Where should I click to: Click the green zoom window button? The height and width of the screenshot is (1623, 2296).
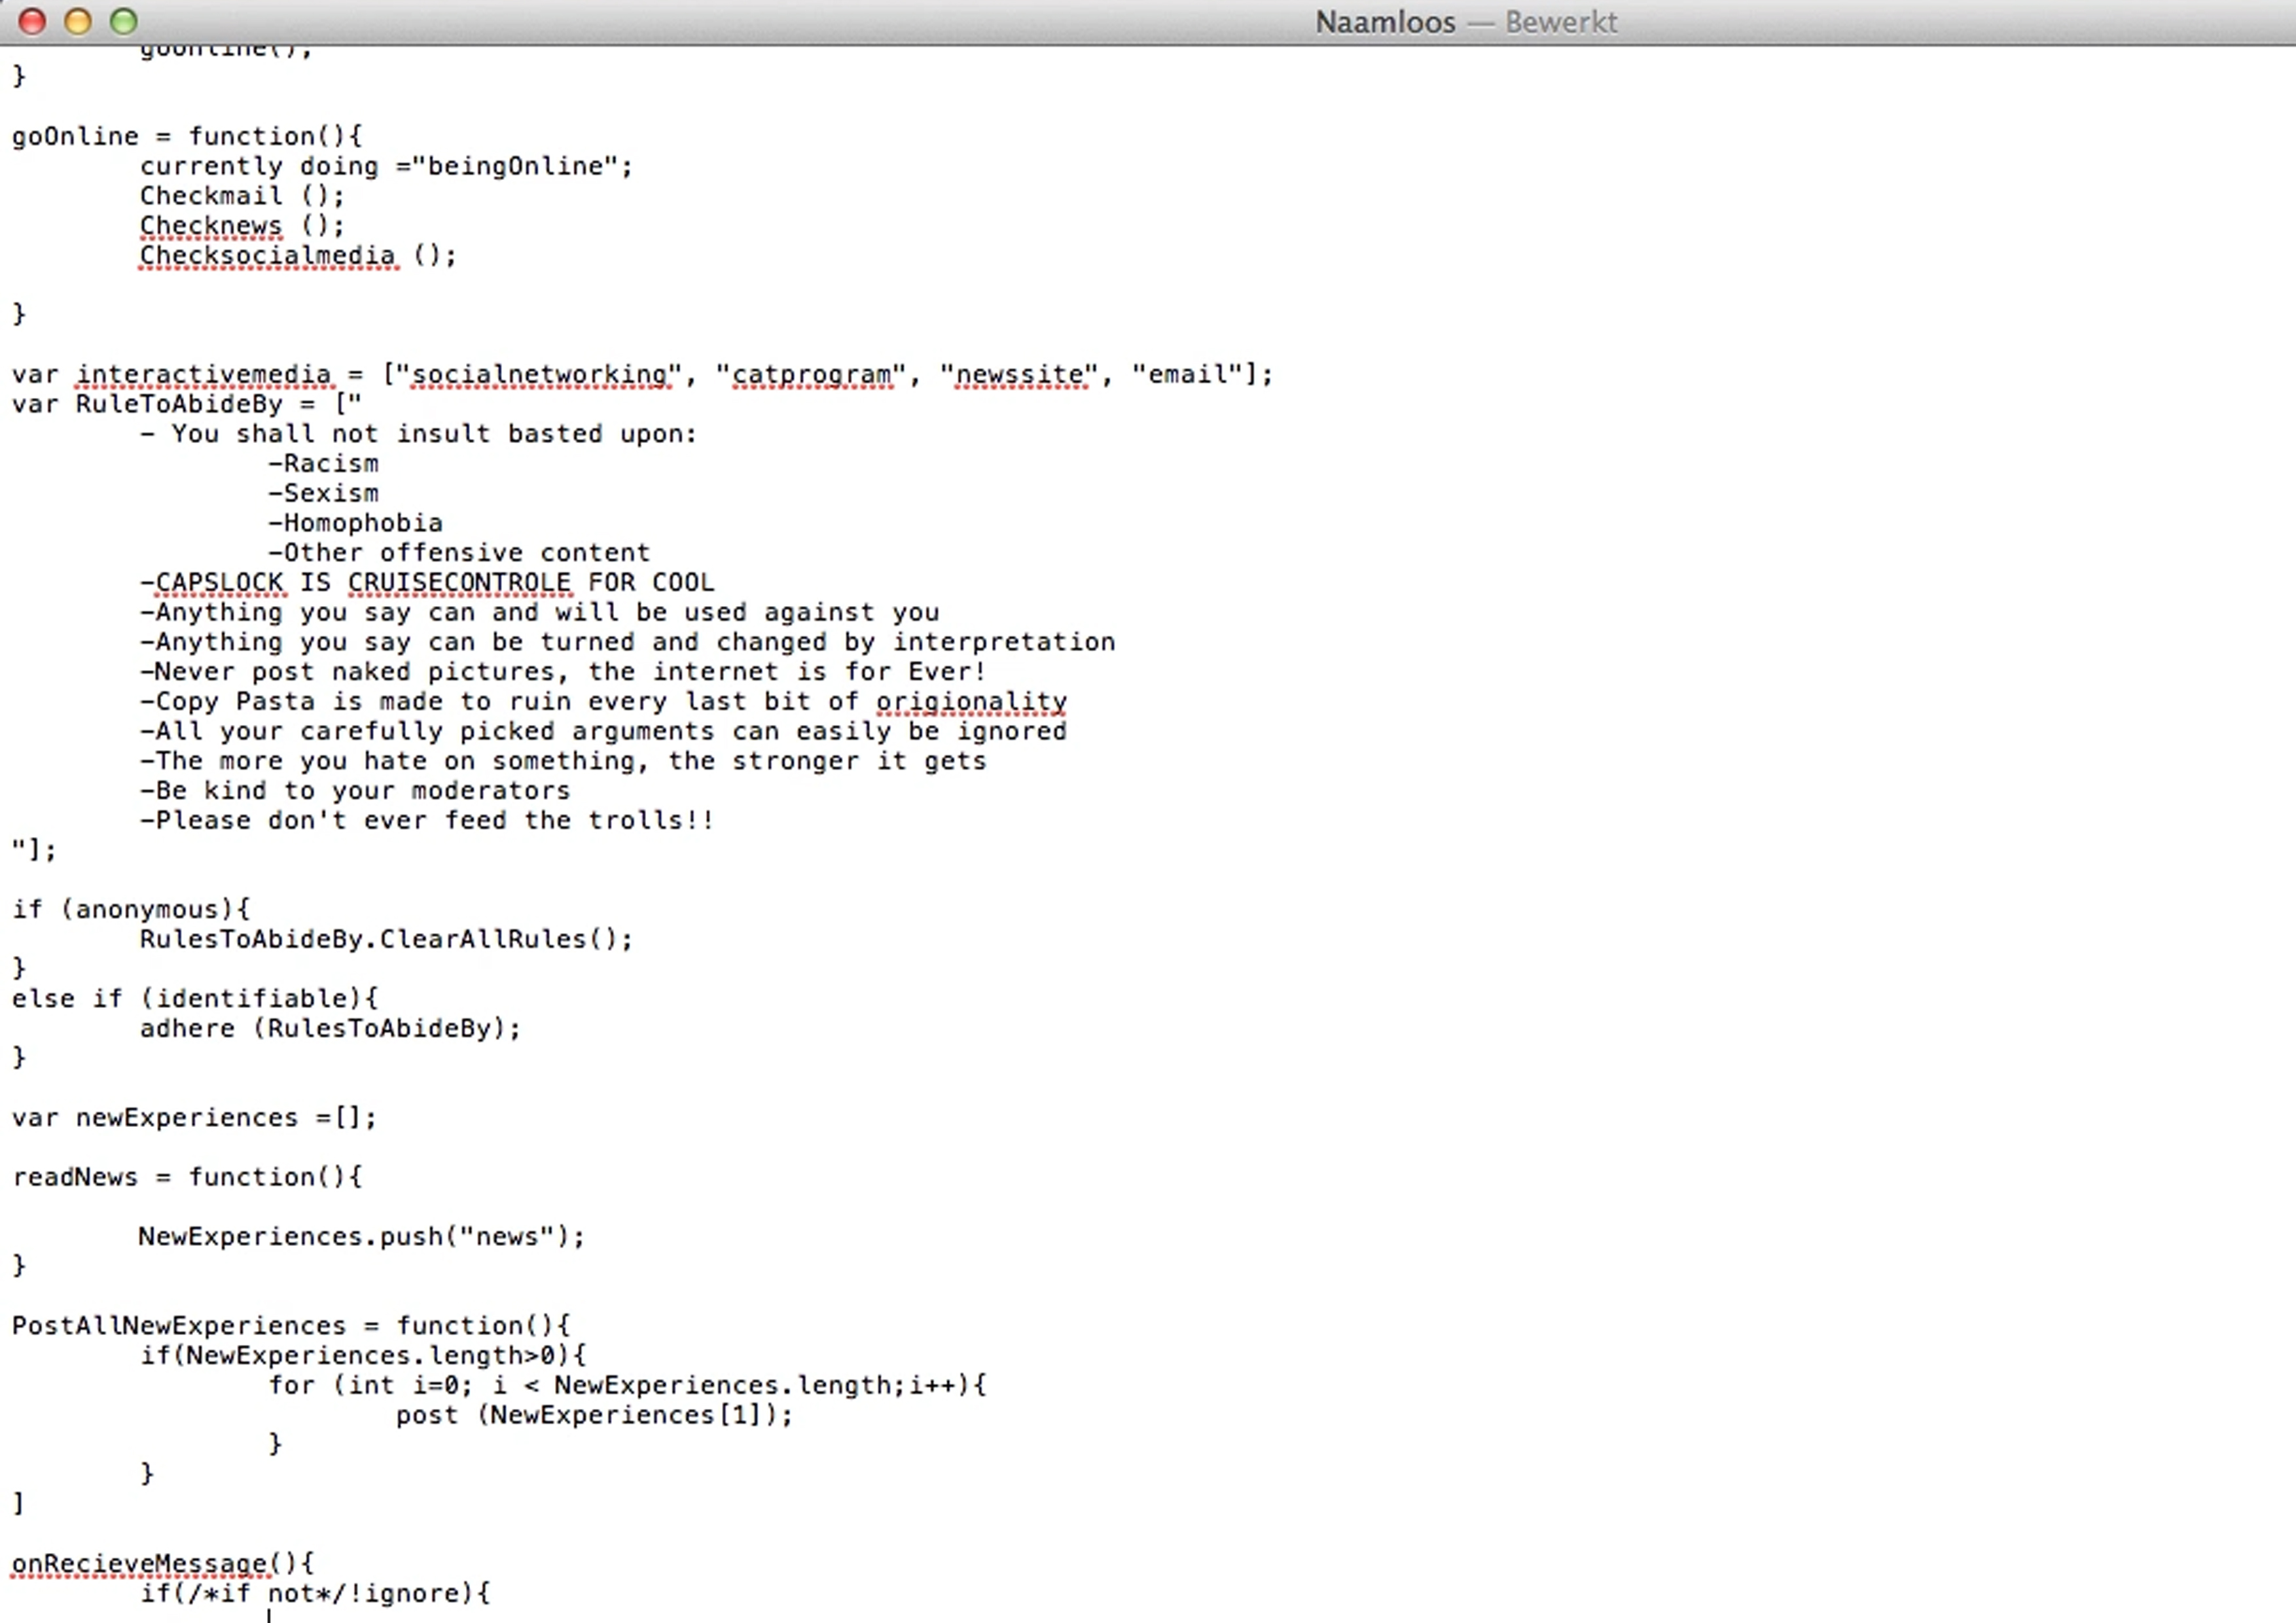pyautogui.click(x=124, y=21)
